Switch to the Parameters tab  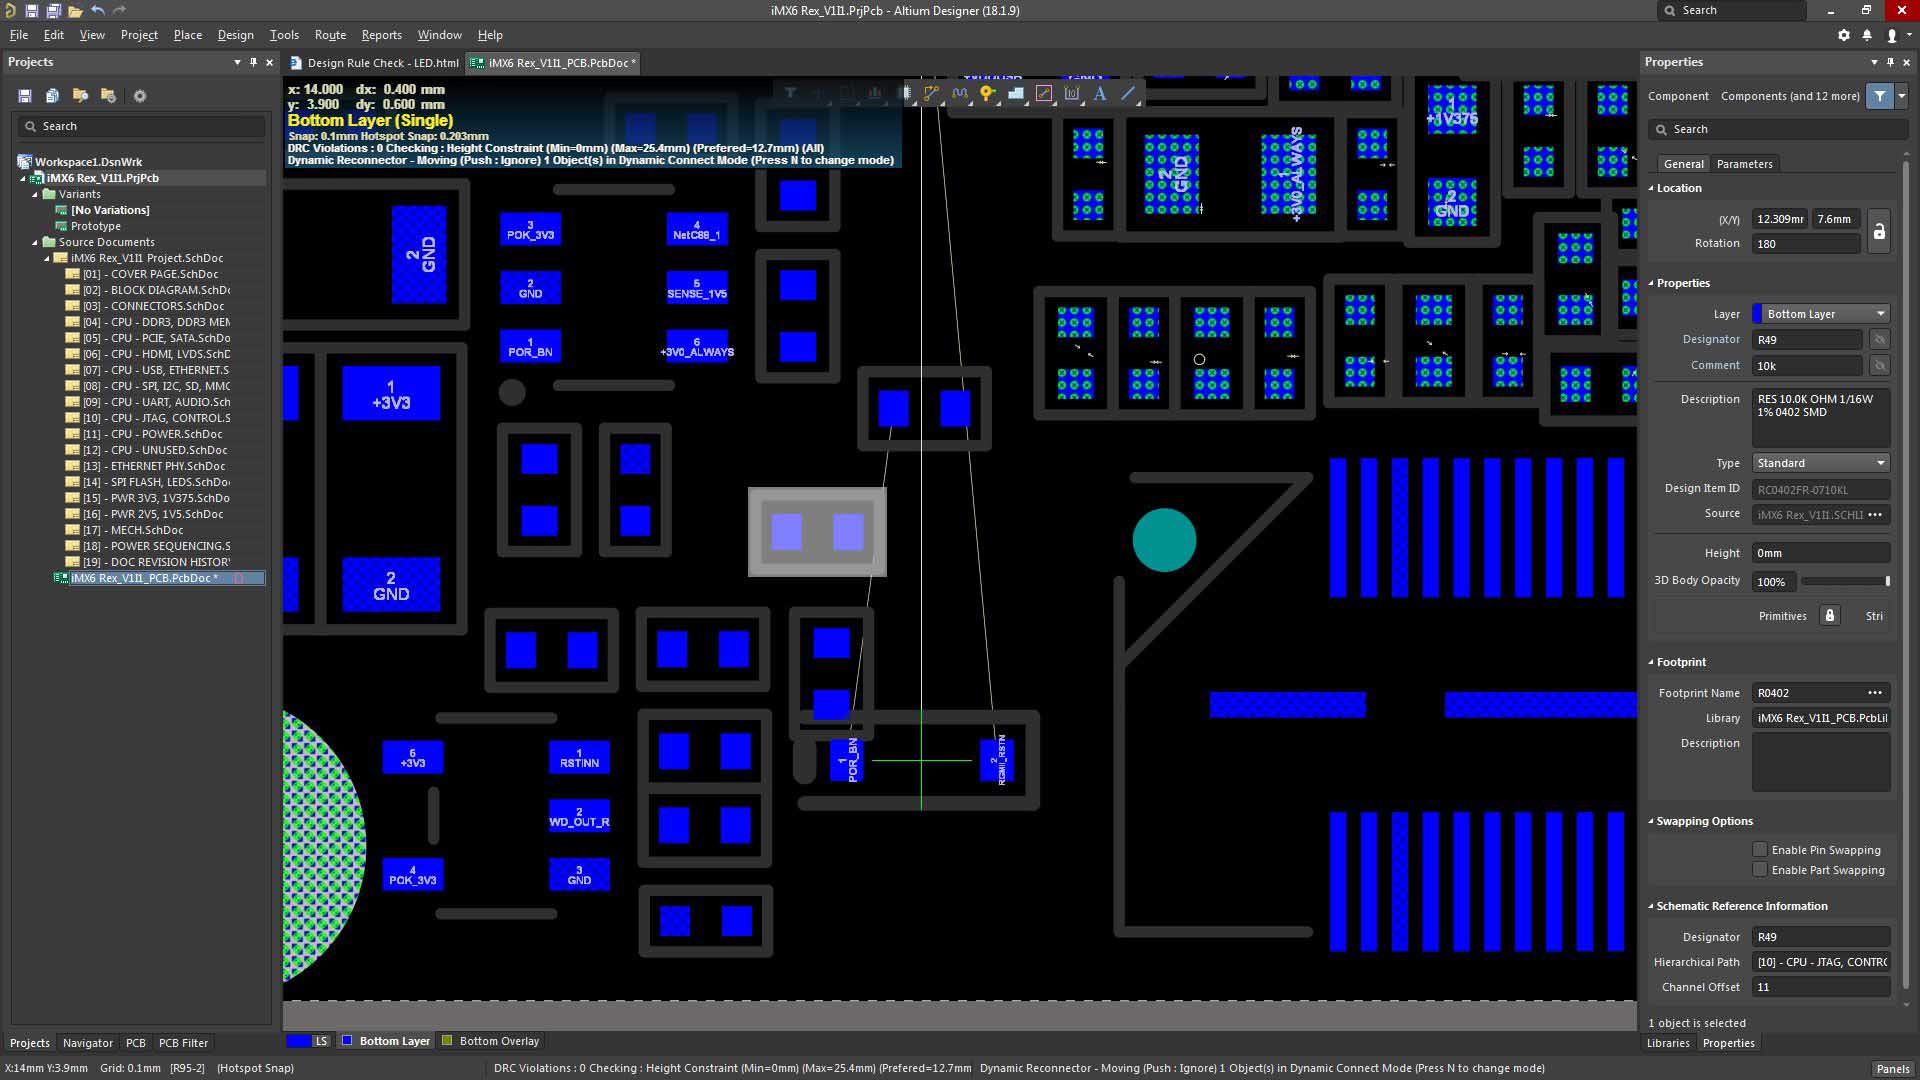click(x=1744, y=164)
